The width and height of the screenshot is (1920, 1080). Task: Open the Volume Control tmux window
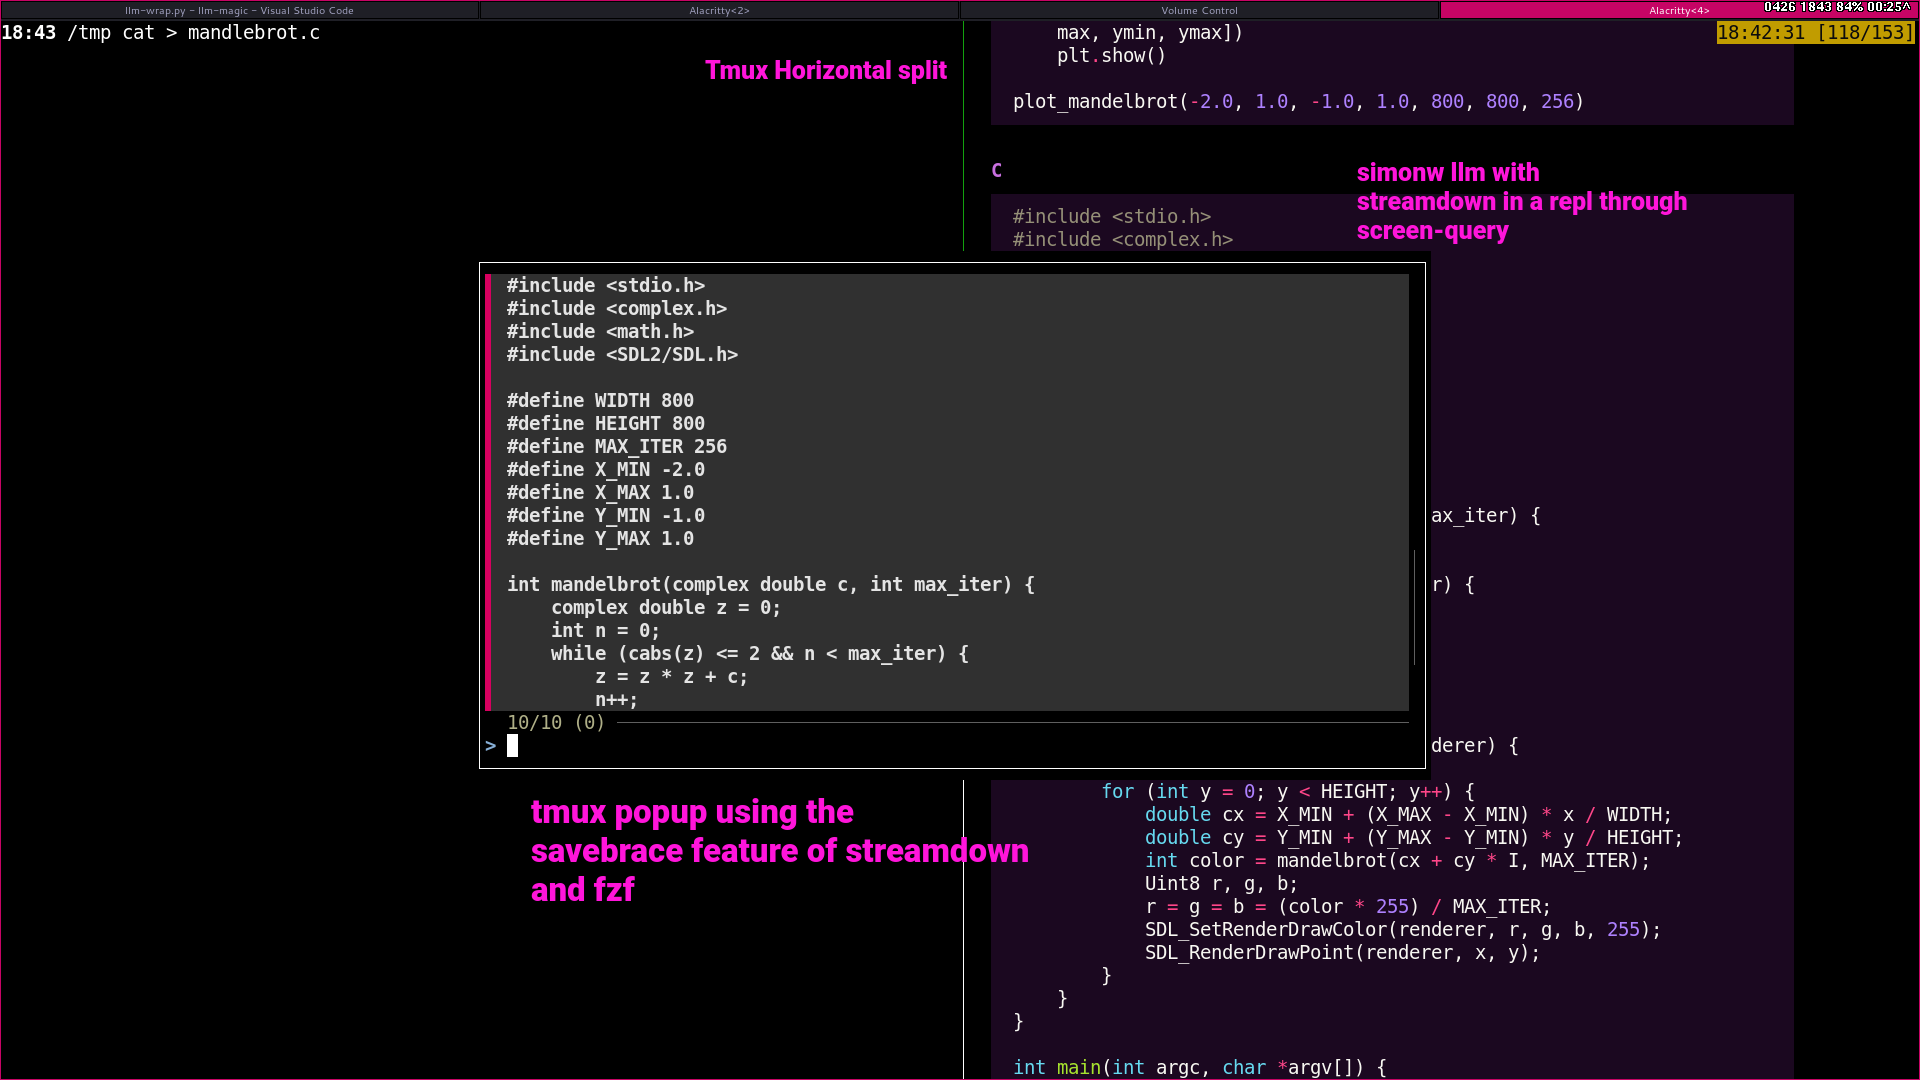click(x=1199, y=10)
